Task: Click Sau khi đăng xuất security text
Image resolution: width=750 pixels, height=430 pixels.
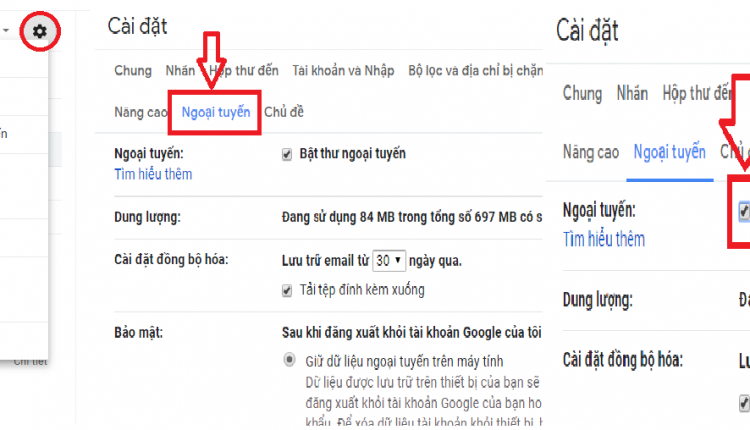Action: (412, 332)
